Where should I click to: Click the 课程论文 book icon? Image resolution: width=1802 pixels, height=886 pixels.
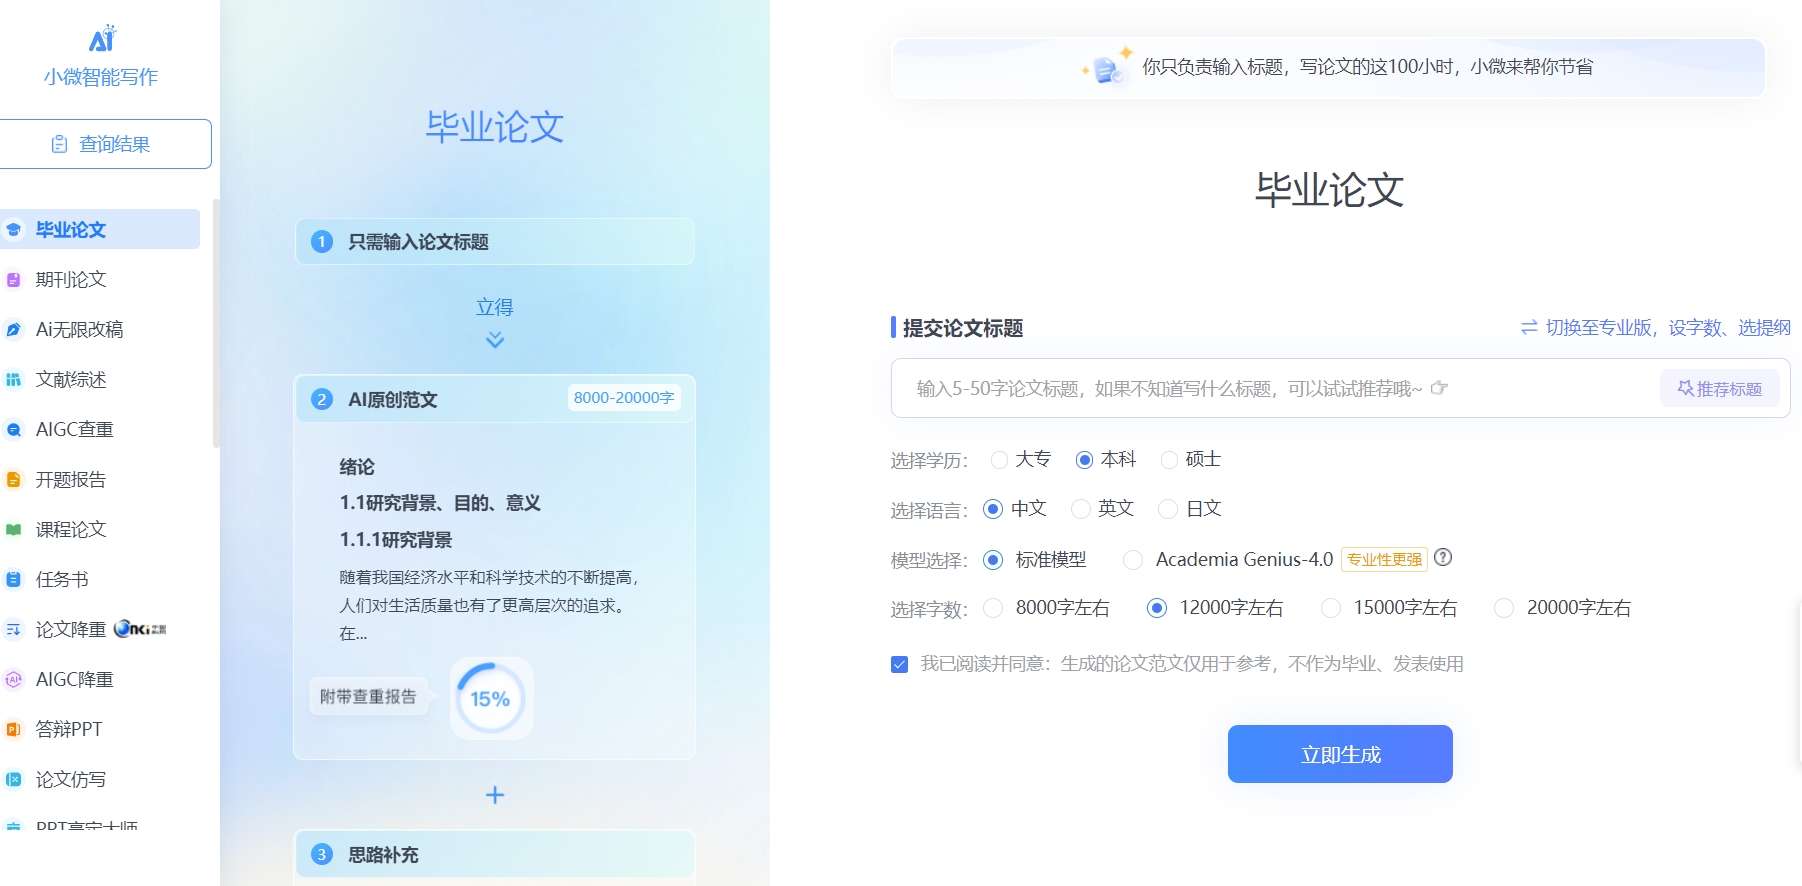(x=14, y=530)
